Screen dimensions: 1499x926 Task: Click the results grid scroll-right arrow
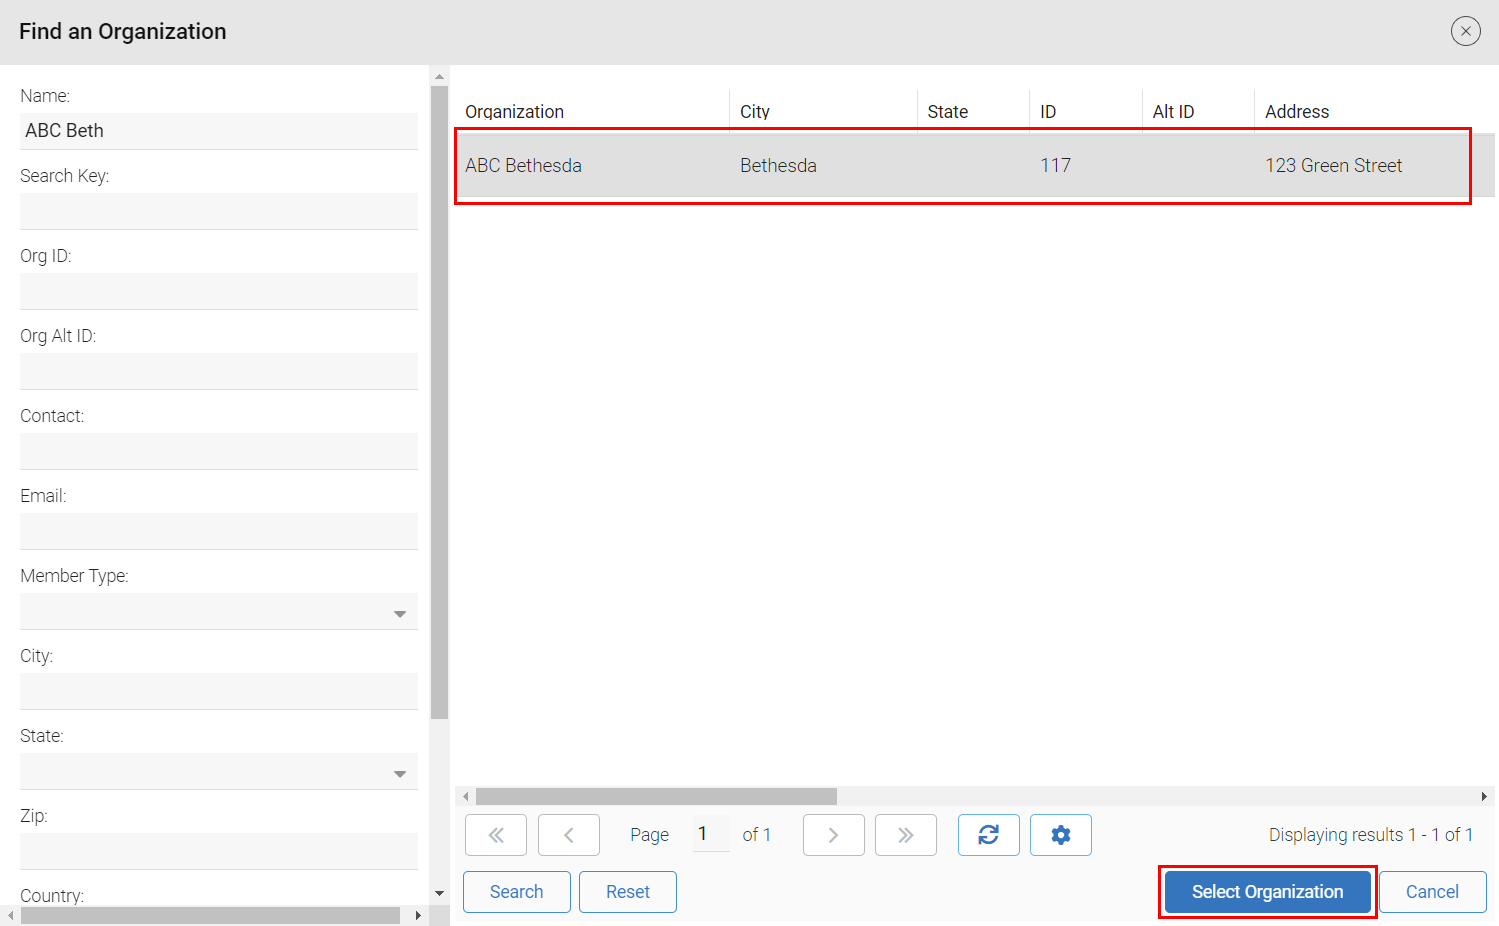pyautogui.click(x=1484, y=796)
